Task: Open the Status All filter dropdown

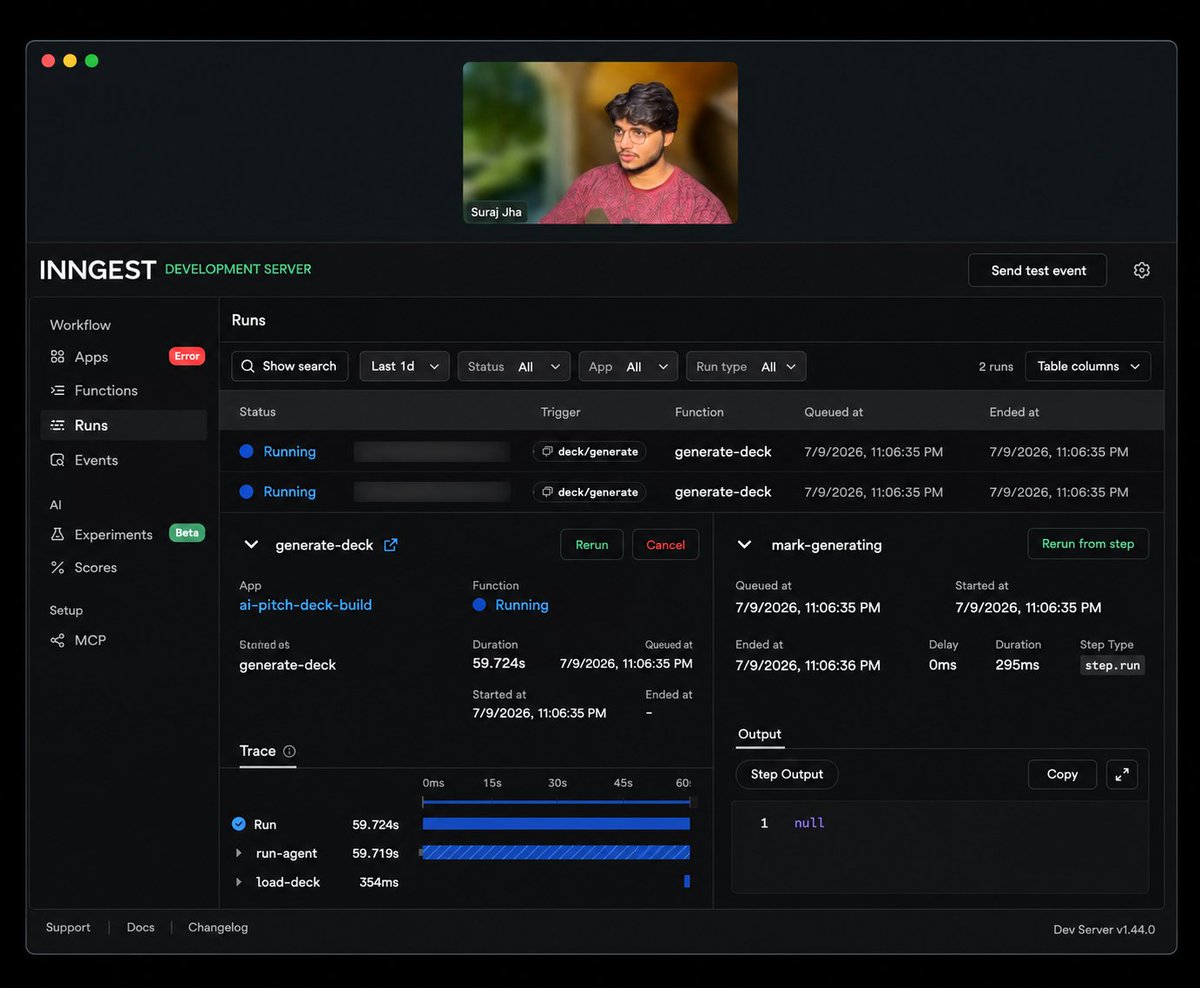Action: click(514, 366)
